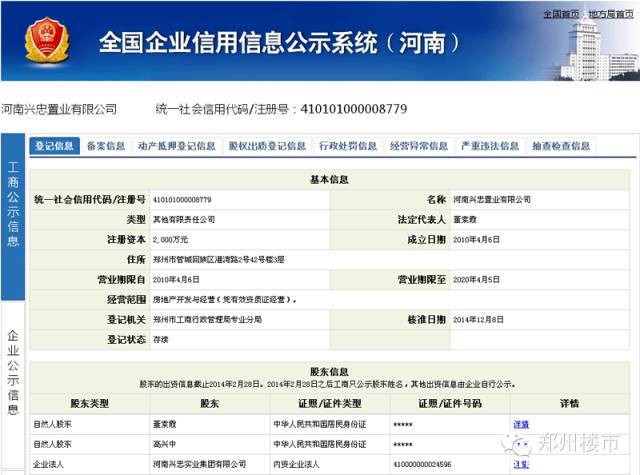View the 经营异常信息 tab

(419, 146)
